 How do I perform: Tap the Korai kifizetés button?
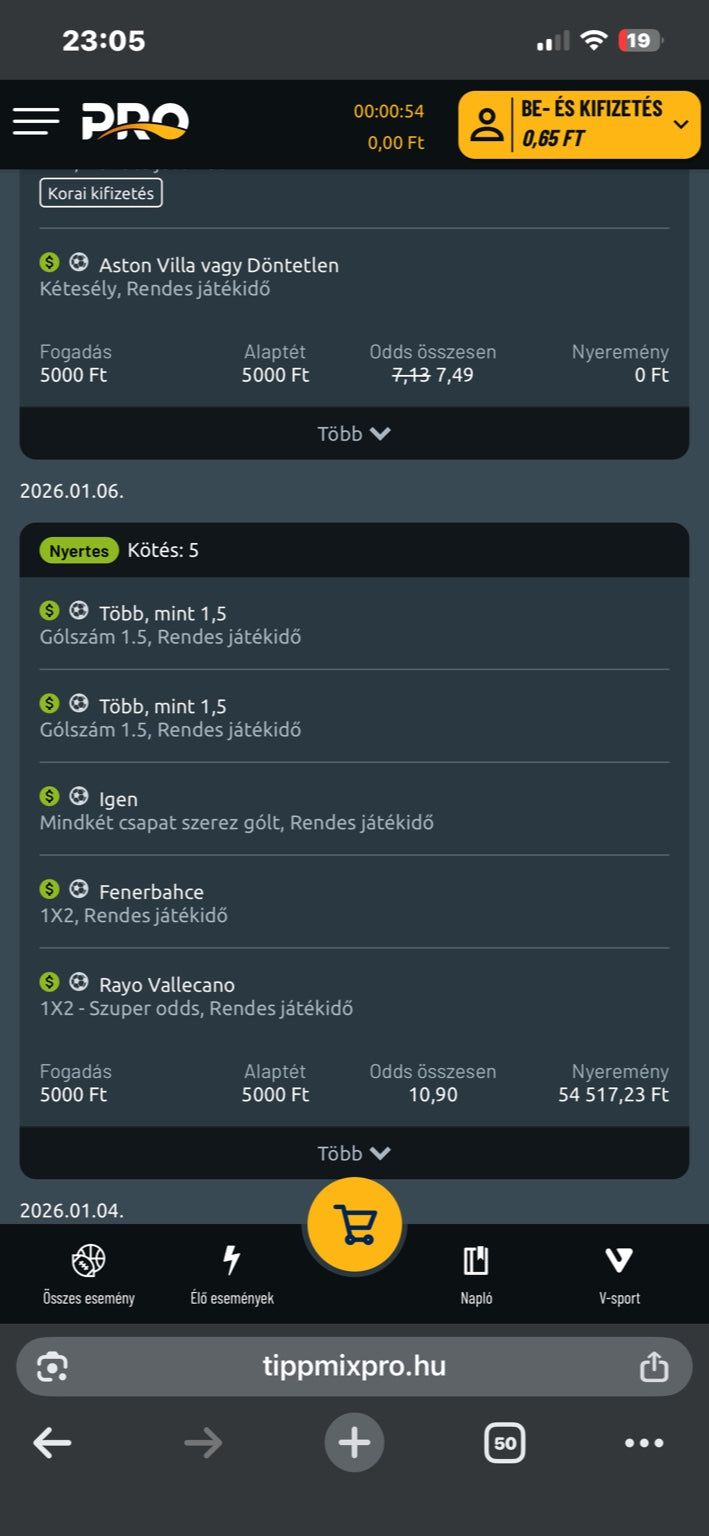point(101,193)
